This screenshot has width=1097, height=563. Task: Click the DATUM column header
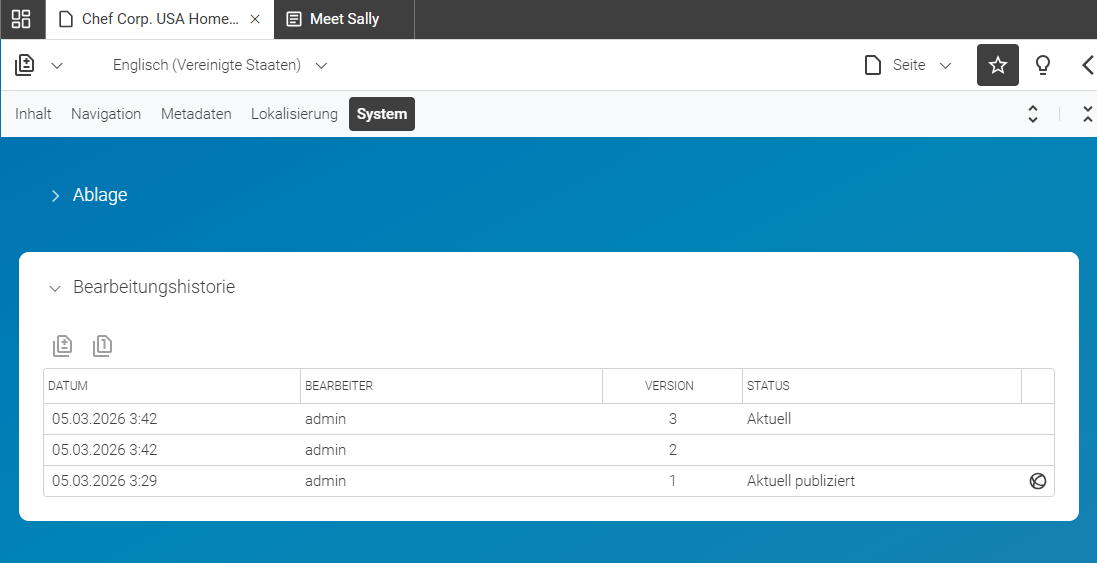172,386
